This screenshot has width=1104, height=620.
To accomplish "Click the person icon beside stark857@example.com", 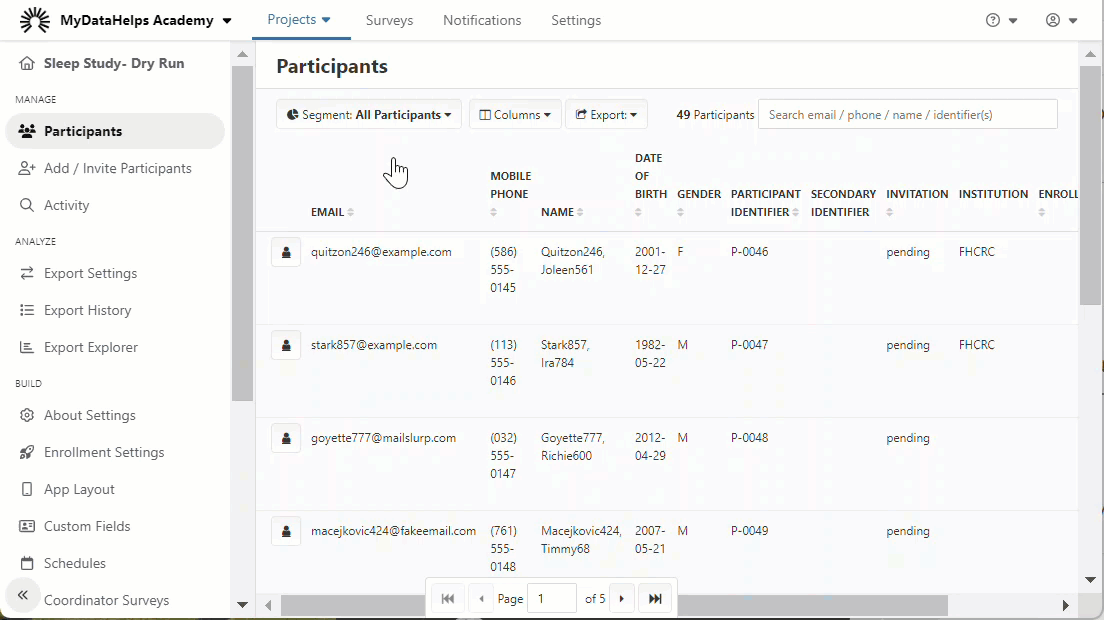I will (286, 346).
